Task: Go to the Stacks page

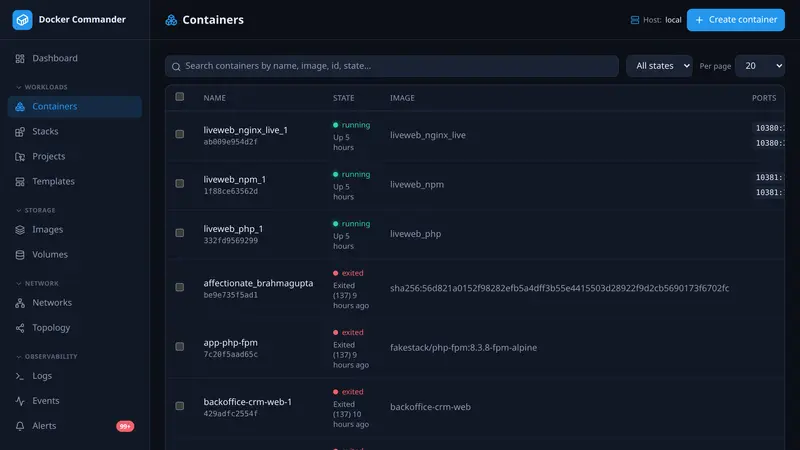Action: pyautogui.click(x=74, y=132)
